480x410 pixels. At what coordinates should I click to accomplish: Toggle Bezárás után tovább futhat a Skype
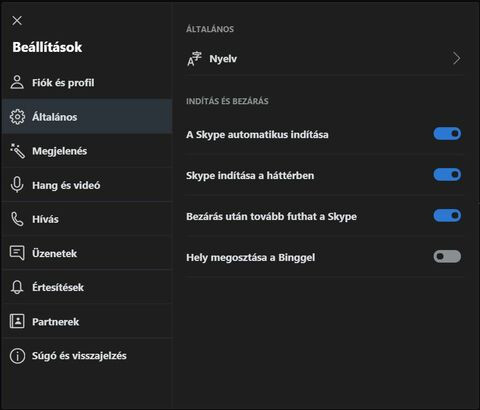(x=447, y=216)
